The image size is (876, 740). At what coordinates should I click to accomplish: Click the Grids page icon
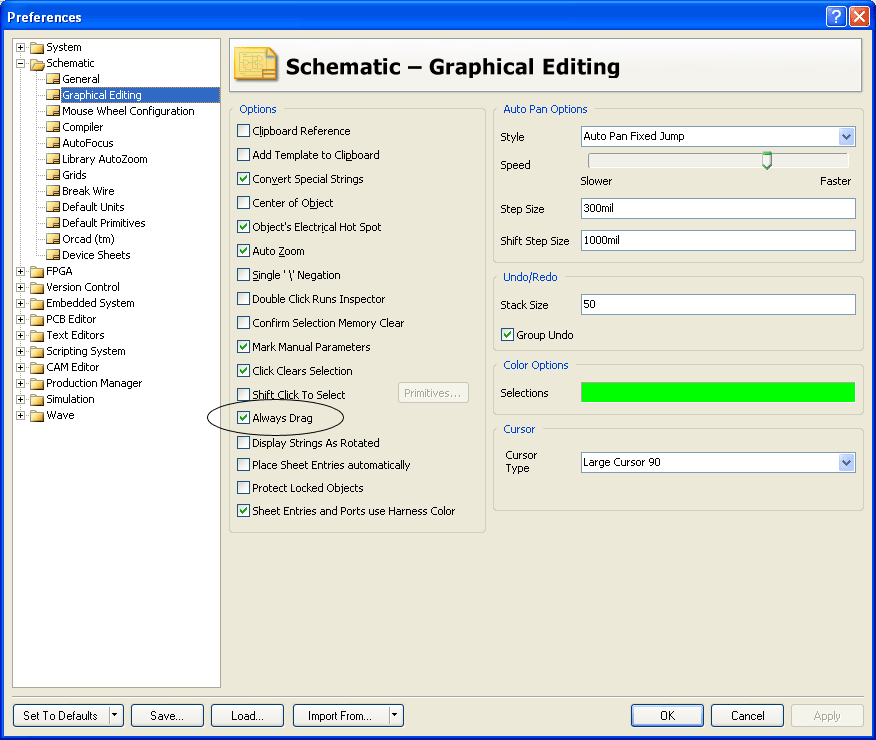pyautogui.click(x=53, y=175)
